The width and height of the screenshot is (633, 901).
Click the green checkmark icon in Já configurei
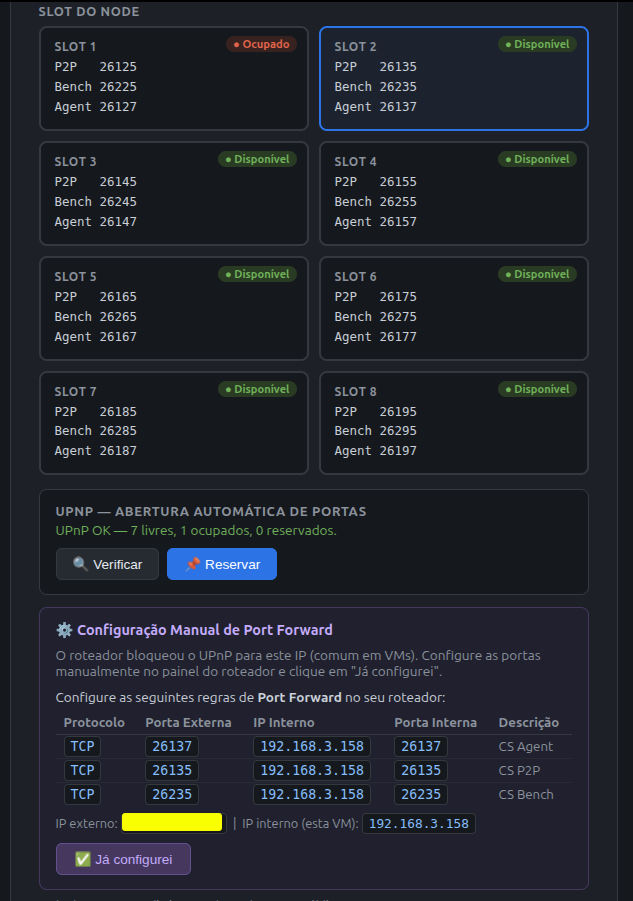83,859
